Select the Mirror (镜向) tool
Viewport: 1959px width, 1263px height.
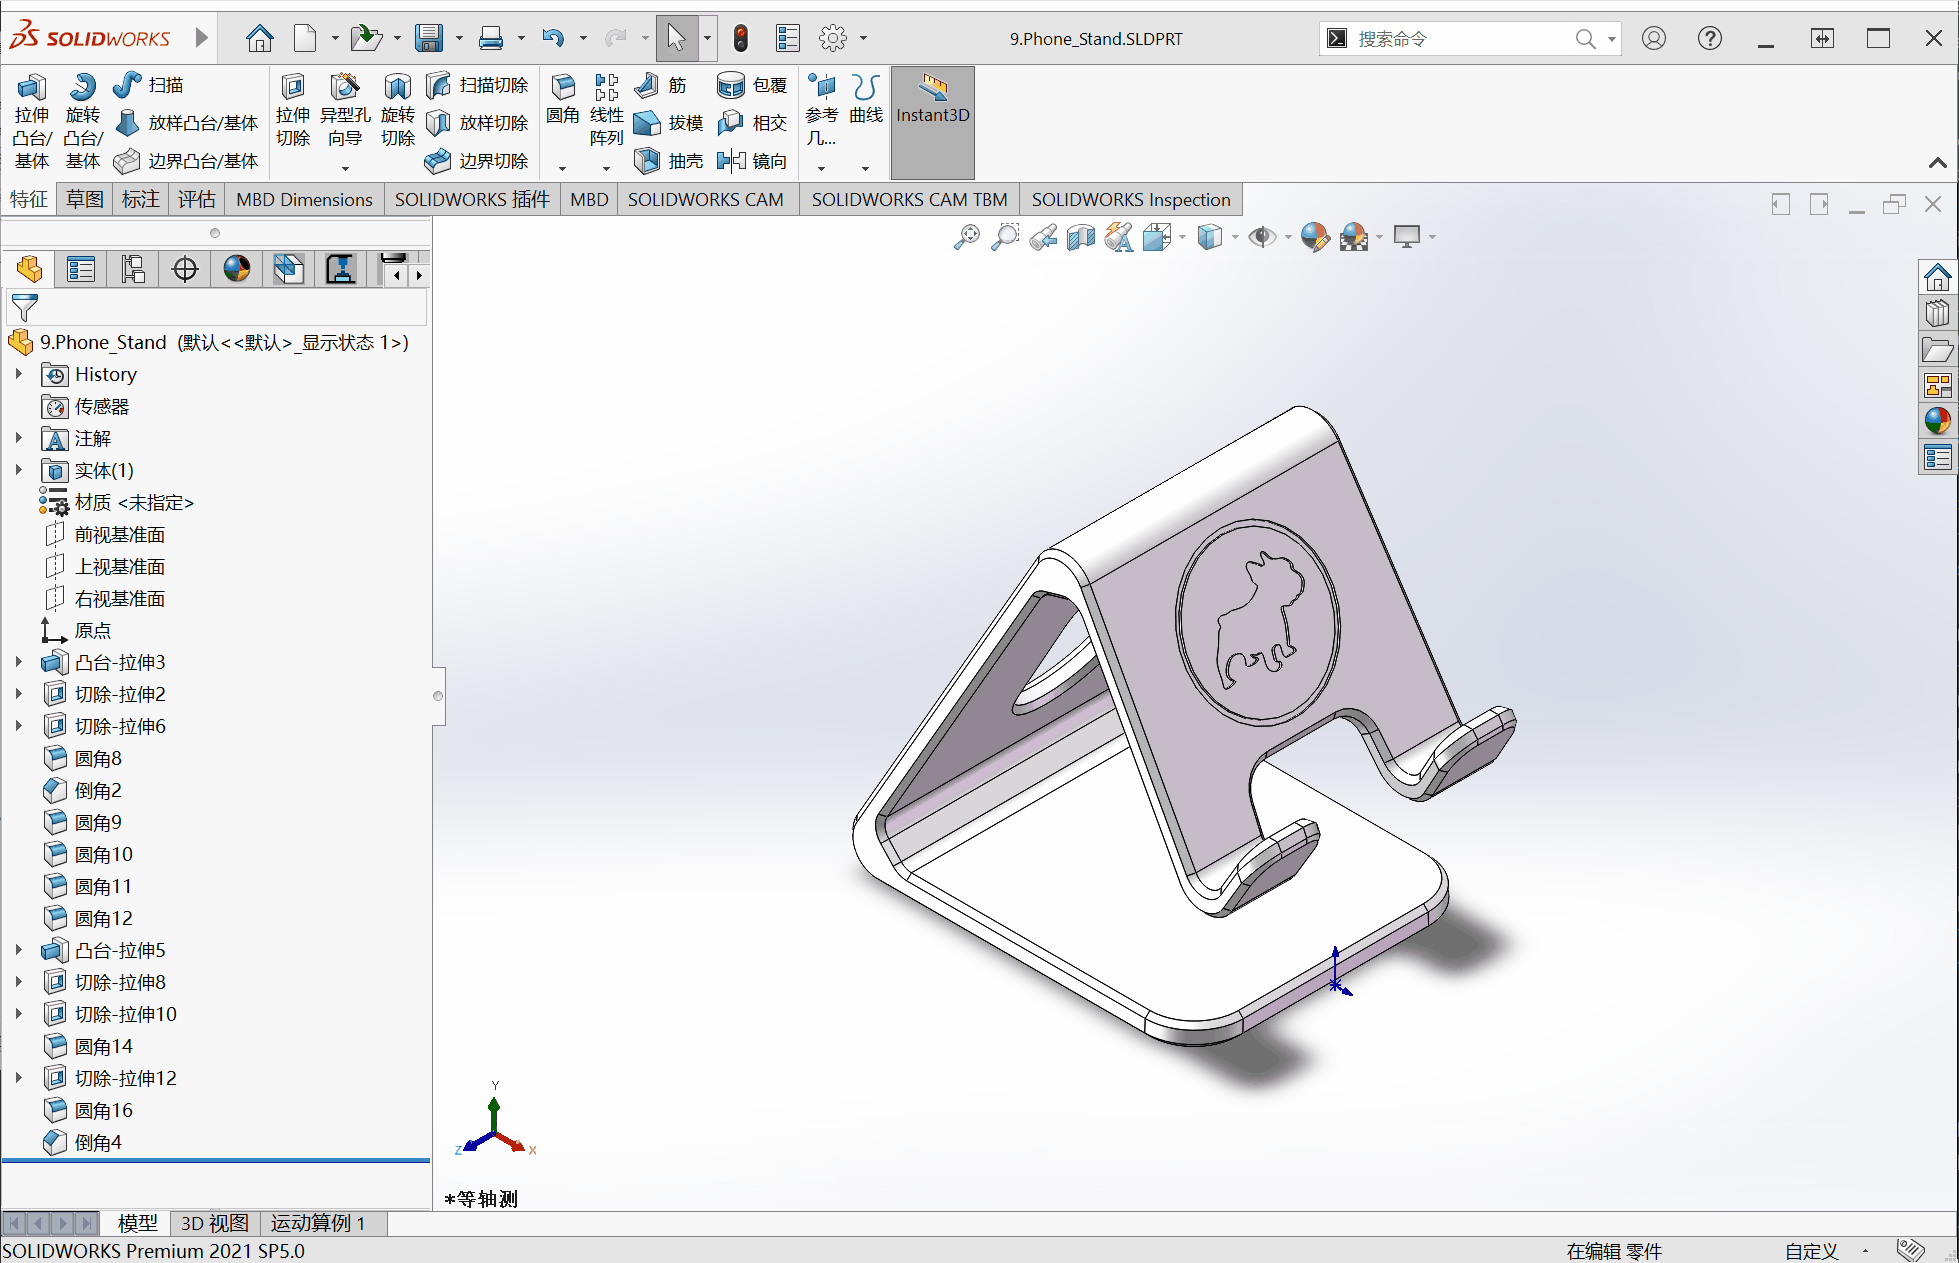pyautogui.click(x=753, y=161)
